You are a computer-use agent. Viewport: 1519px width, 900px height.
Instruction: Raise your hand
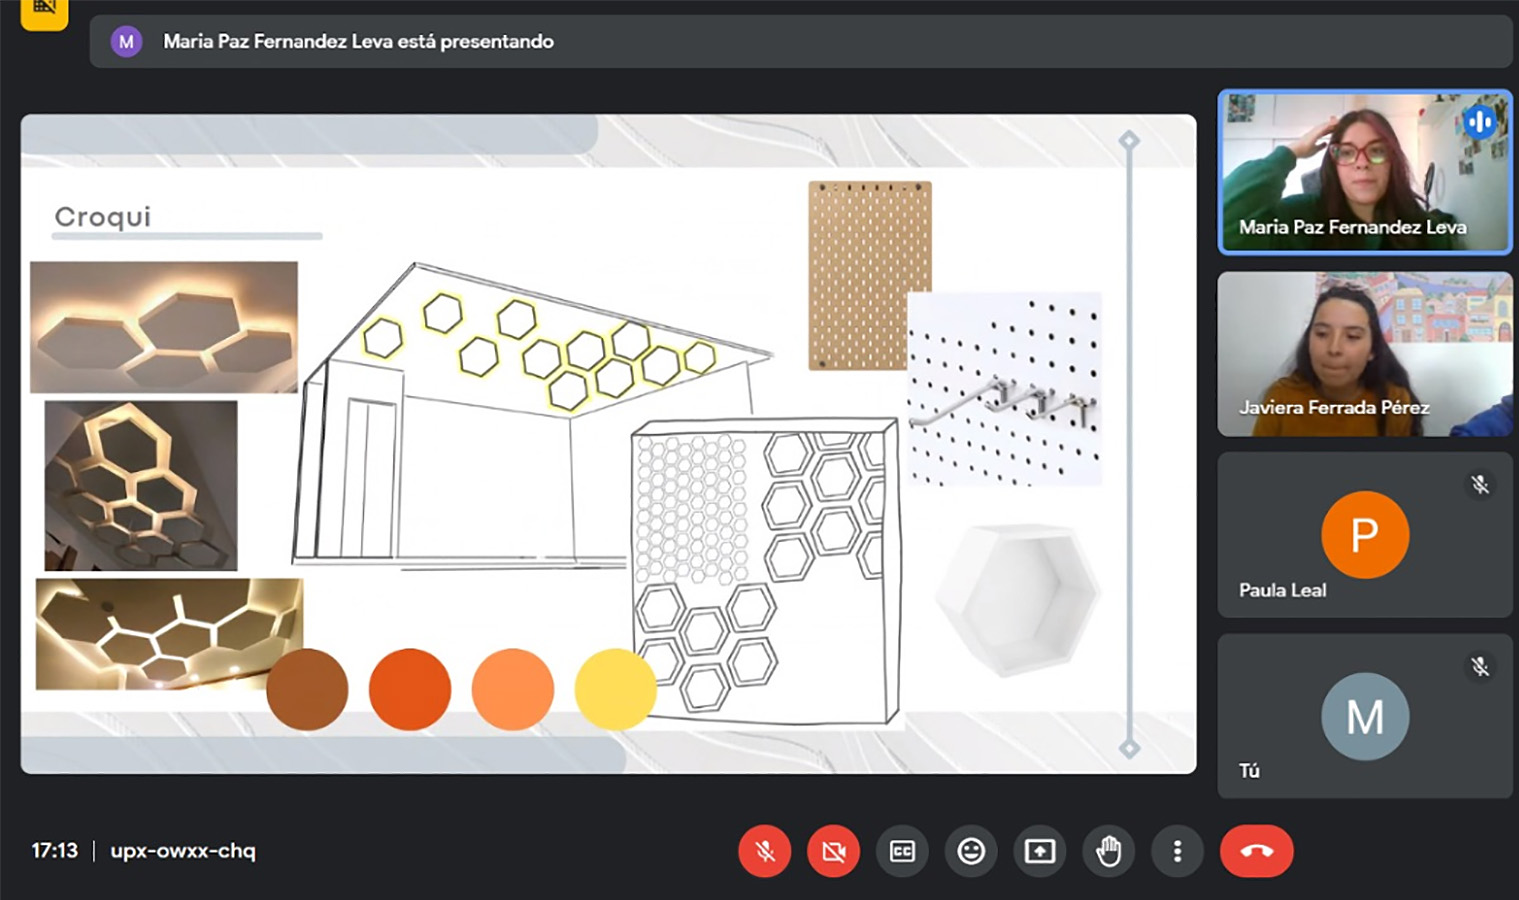(1108, 851)
